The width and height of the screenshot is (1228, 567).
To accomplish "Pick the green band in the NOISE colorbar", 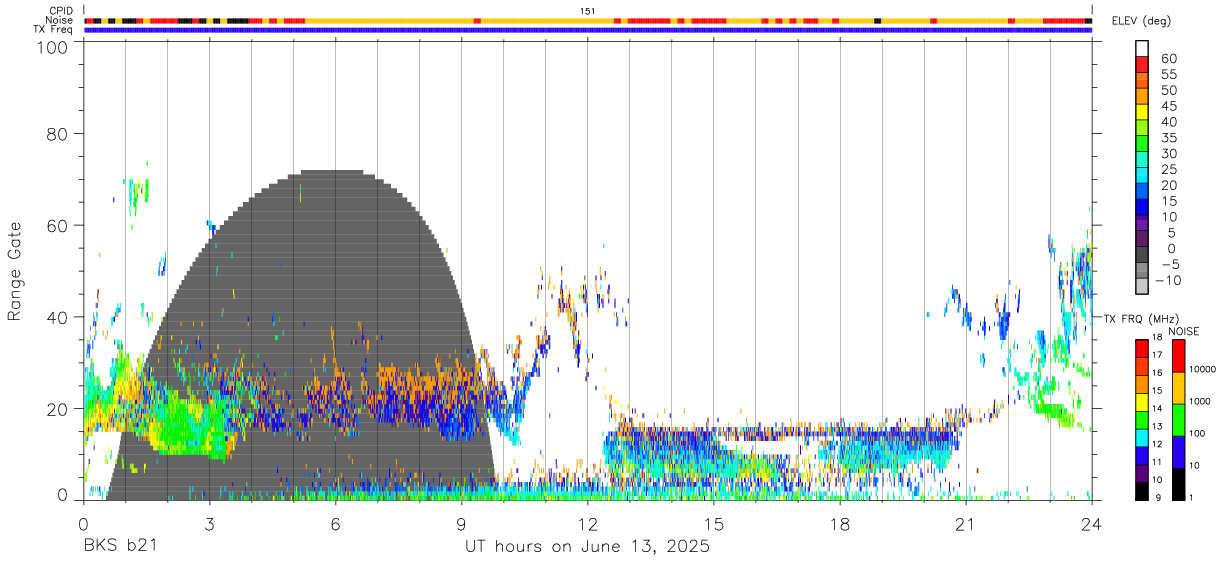I will [1178, 419].
